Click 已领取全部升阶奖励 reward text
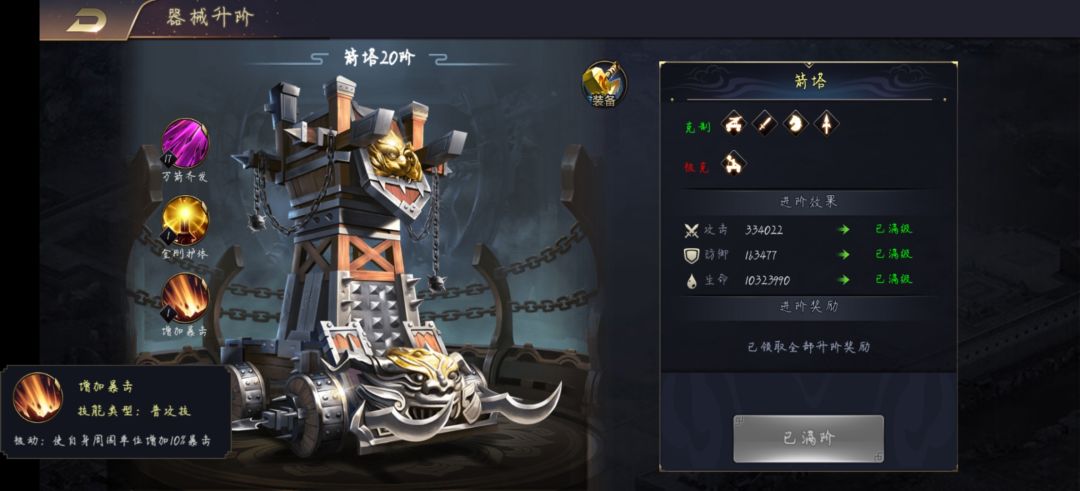1080x491 pixels. click(x=809, y=347)
